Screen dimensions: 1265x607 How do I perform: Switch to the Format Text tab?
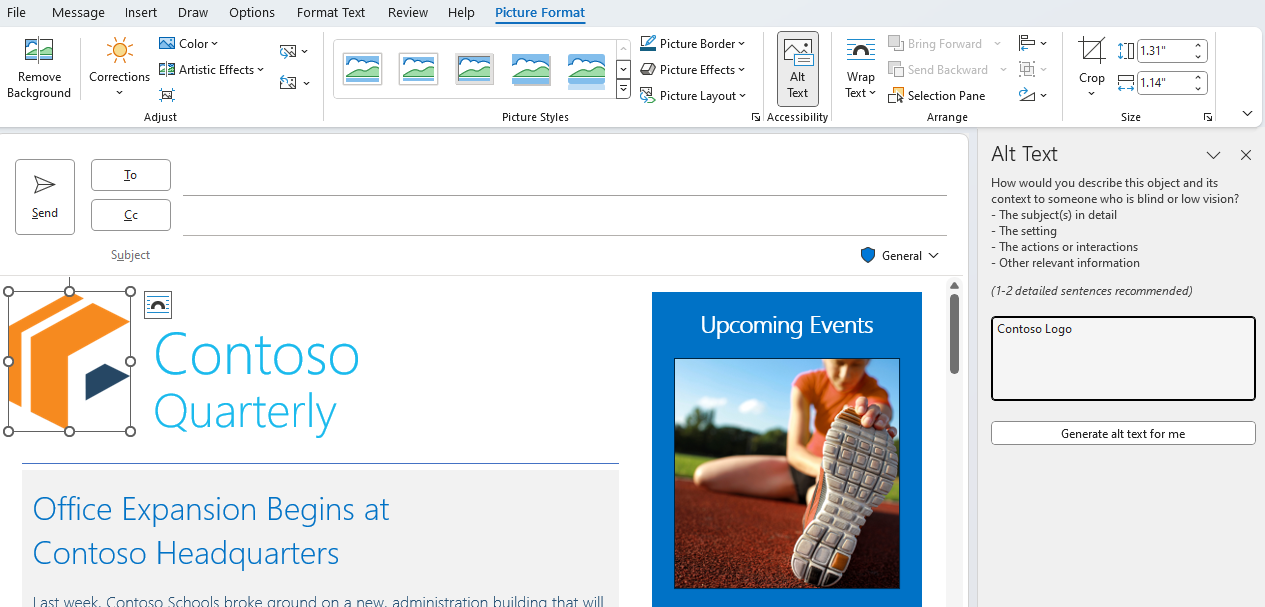pos(331,13)
